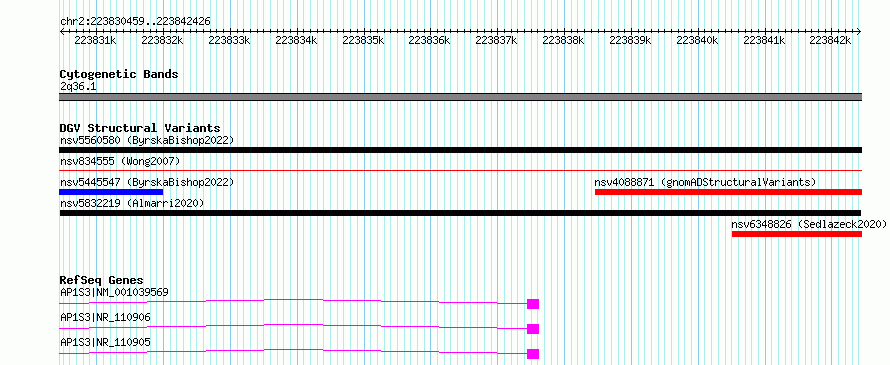Click the AP1S3|NR_110905 gene label
This screenshot has height=365, width=890.
click(x=105, y=342)
